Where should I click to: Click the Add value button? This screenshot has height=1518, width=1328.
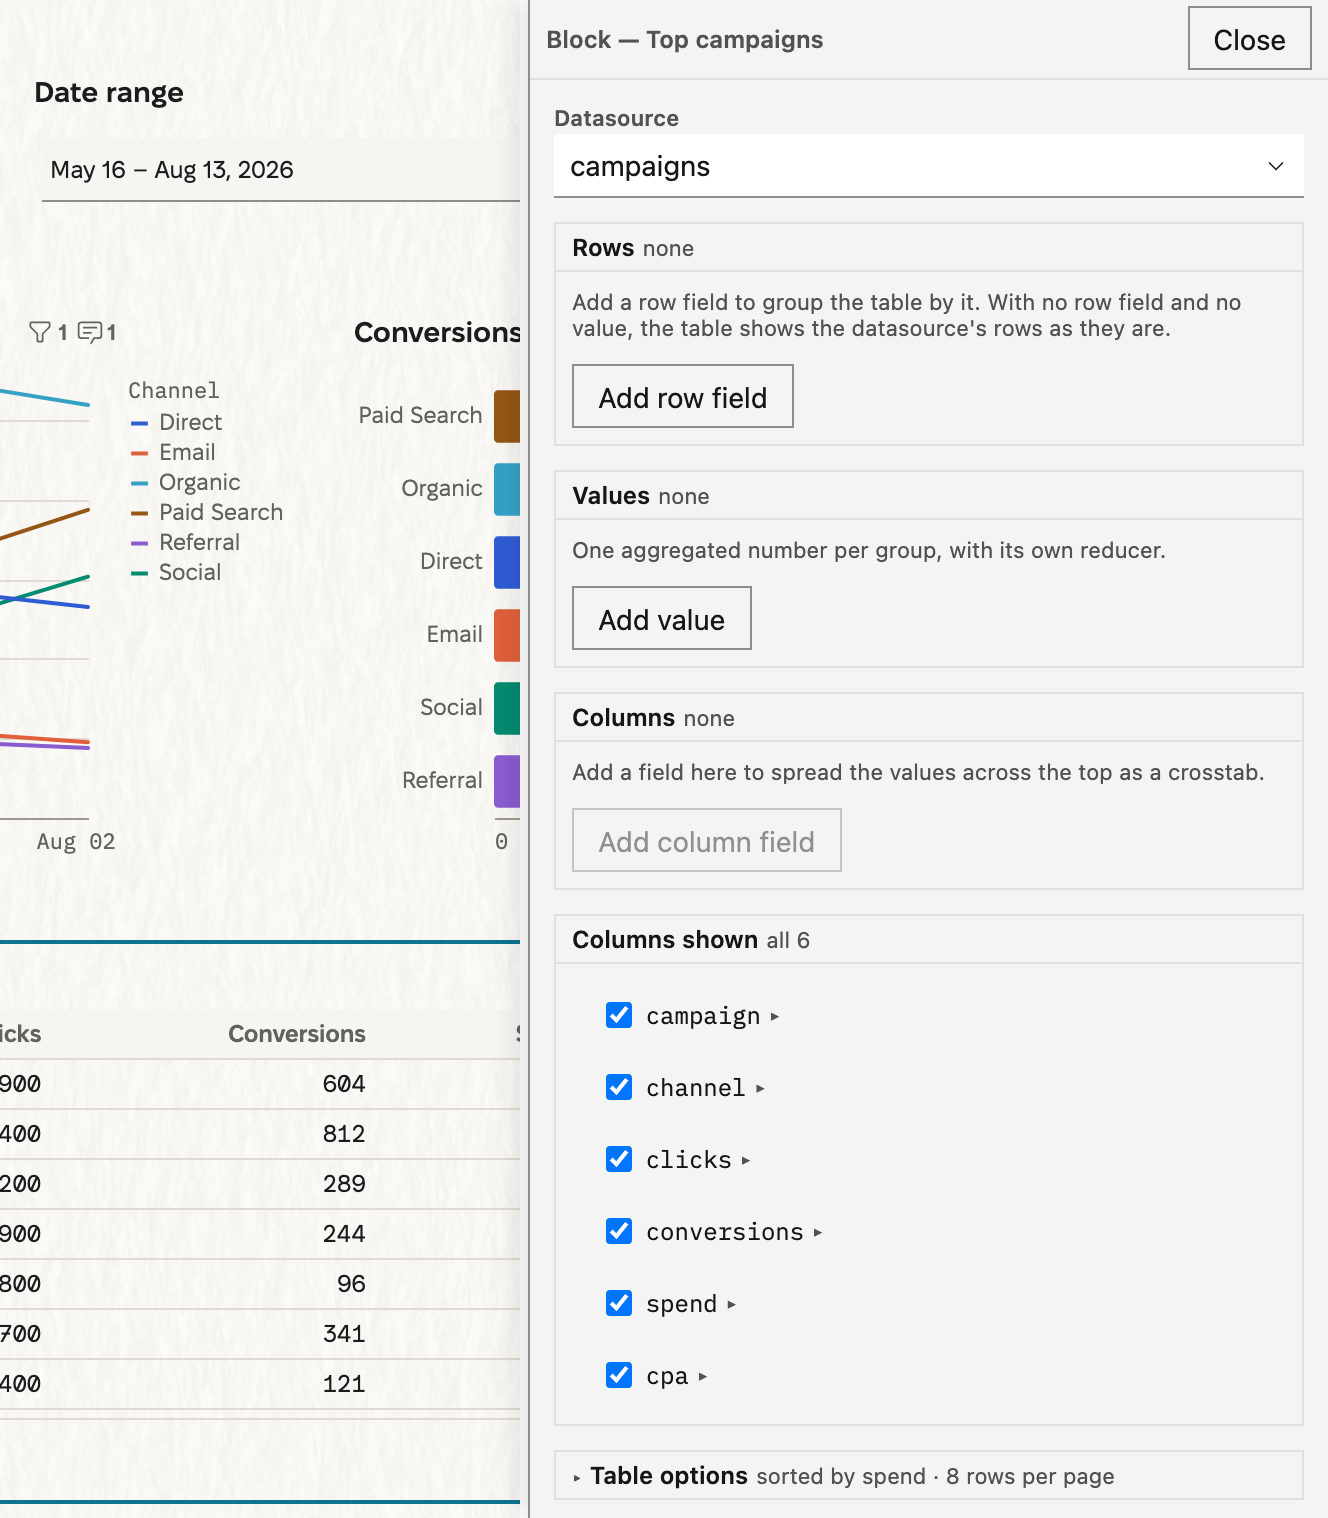coord(662,618)
